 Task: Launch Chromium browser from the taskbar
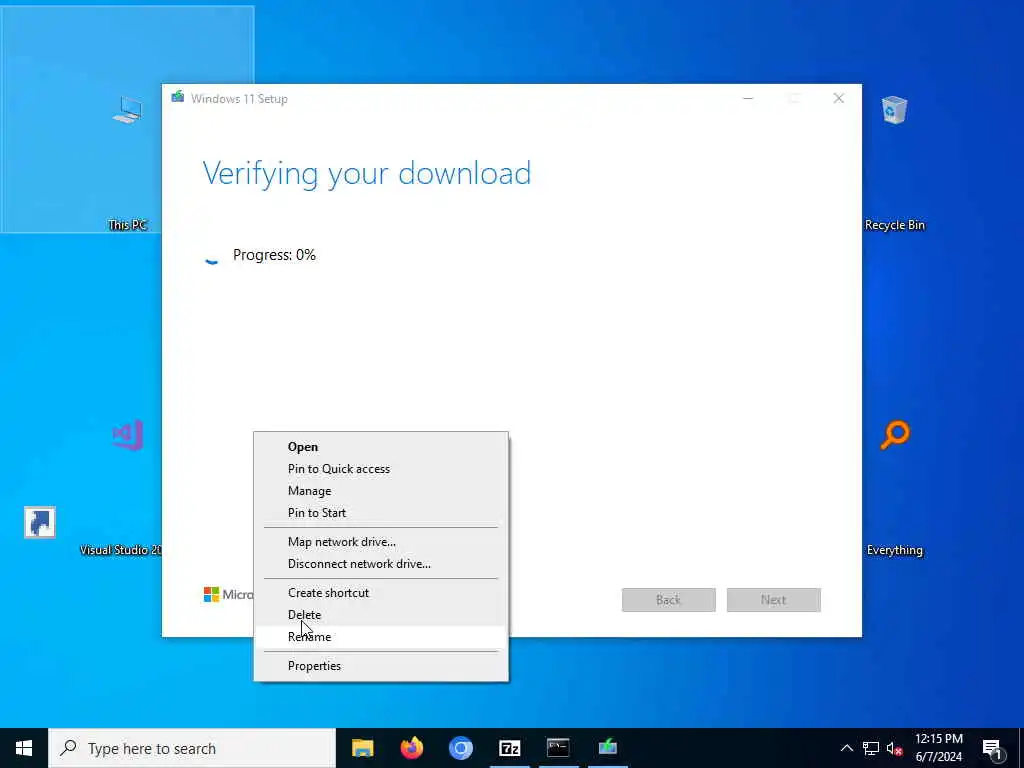point(460,748)
